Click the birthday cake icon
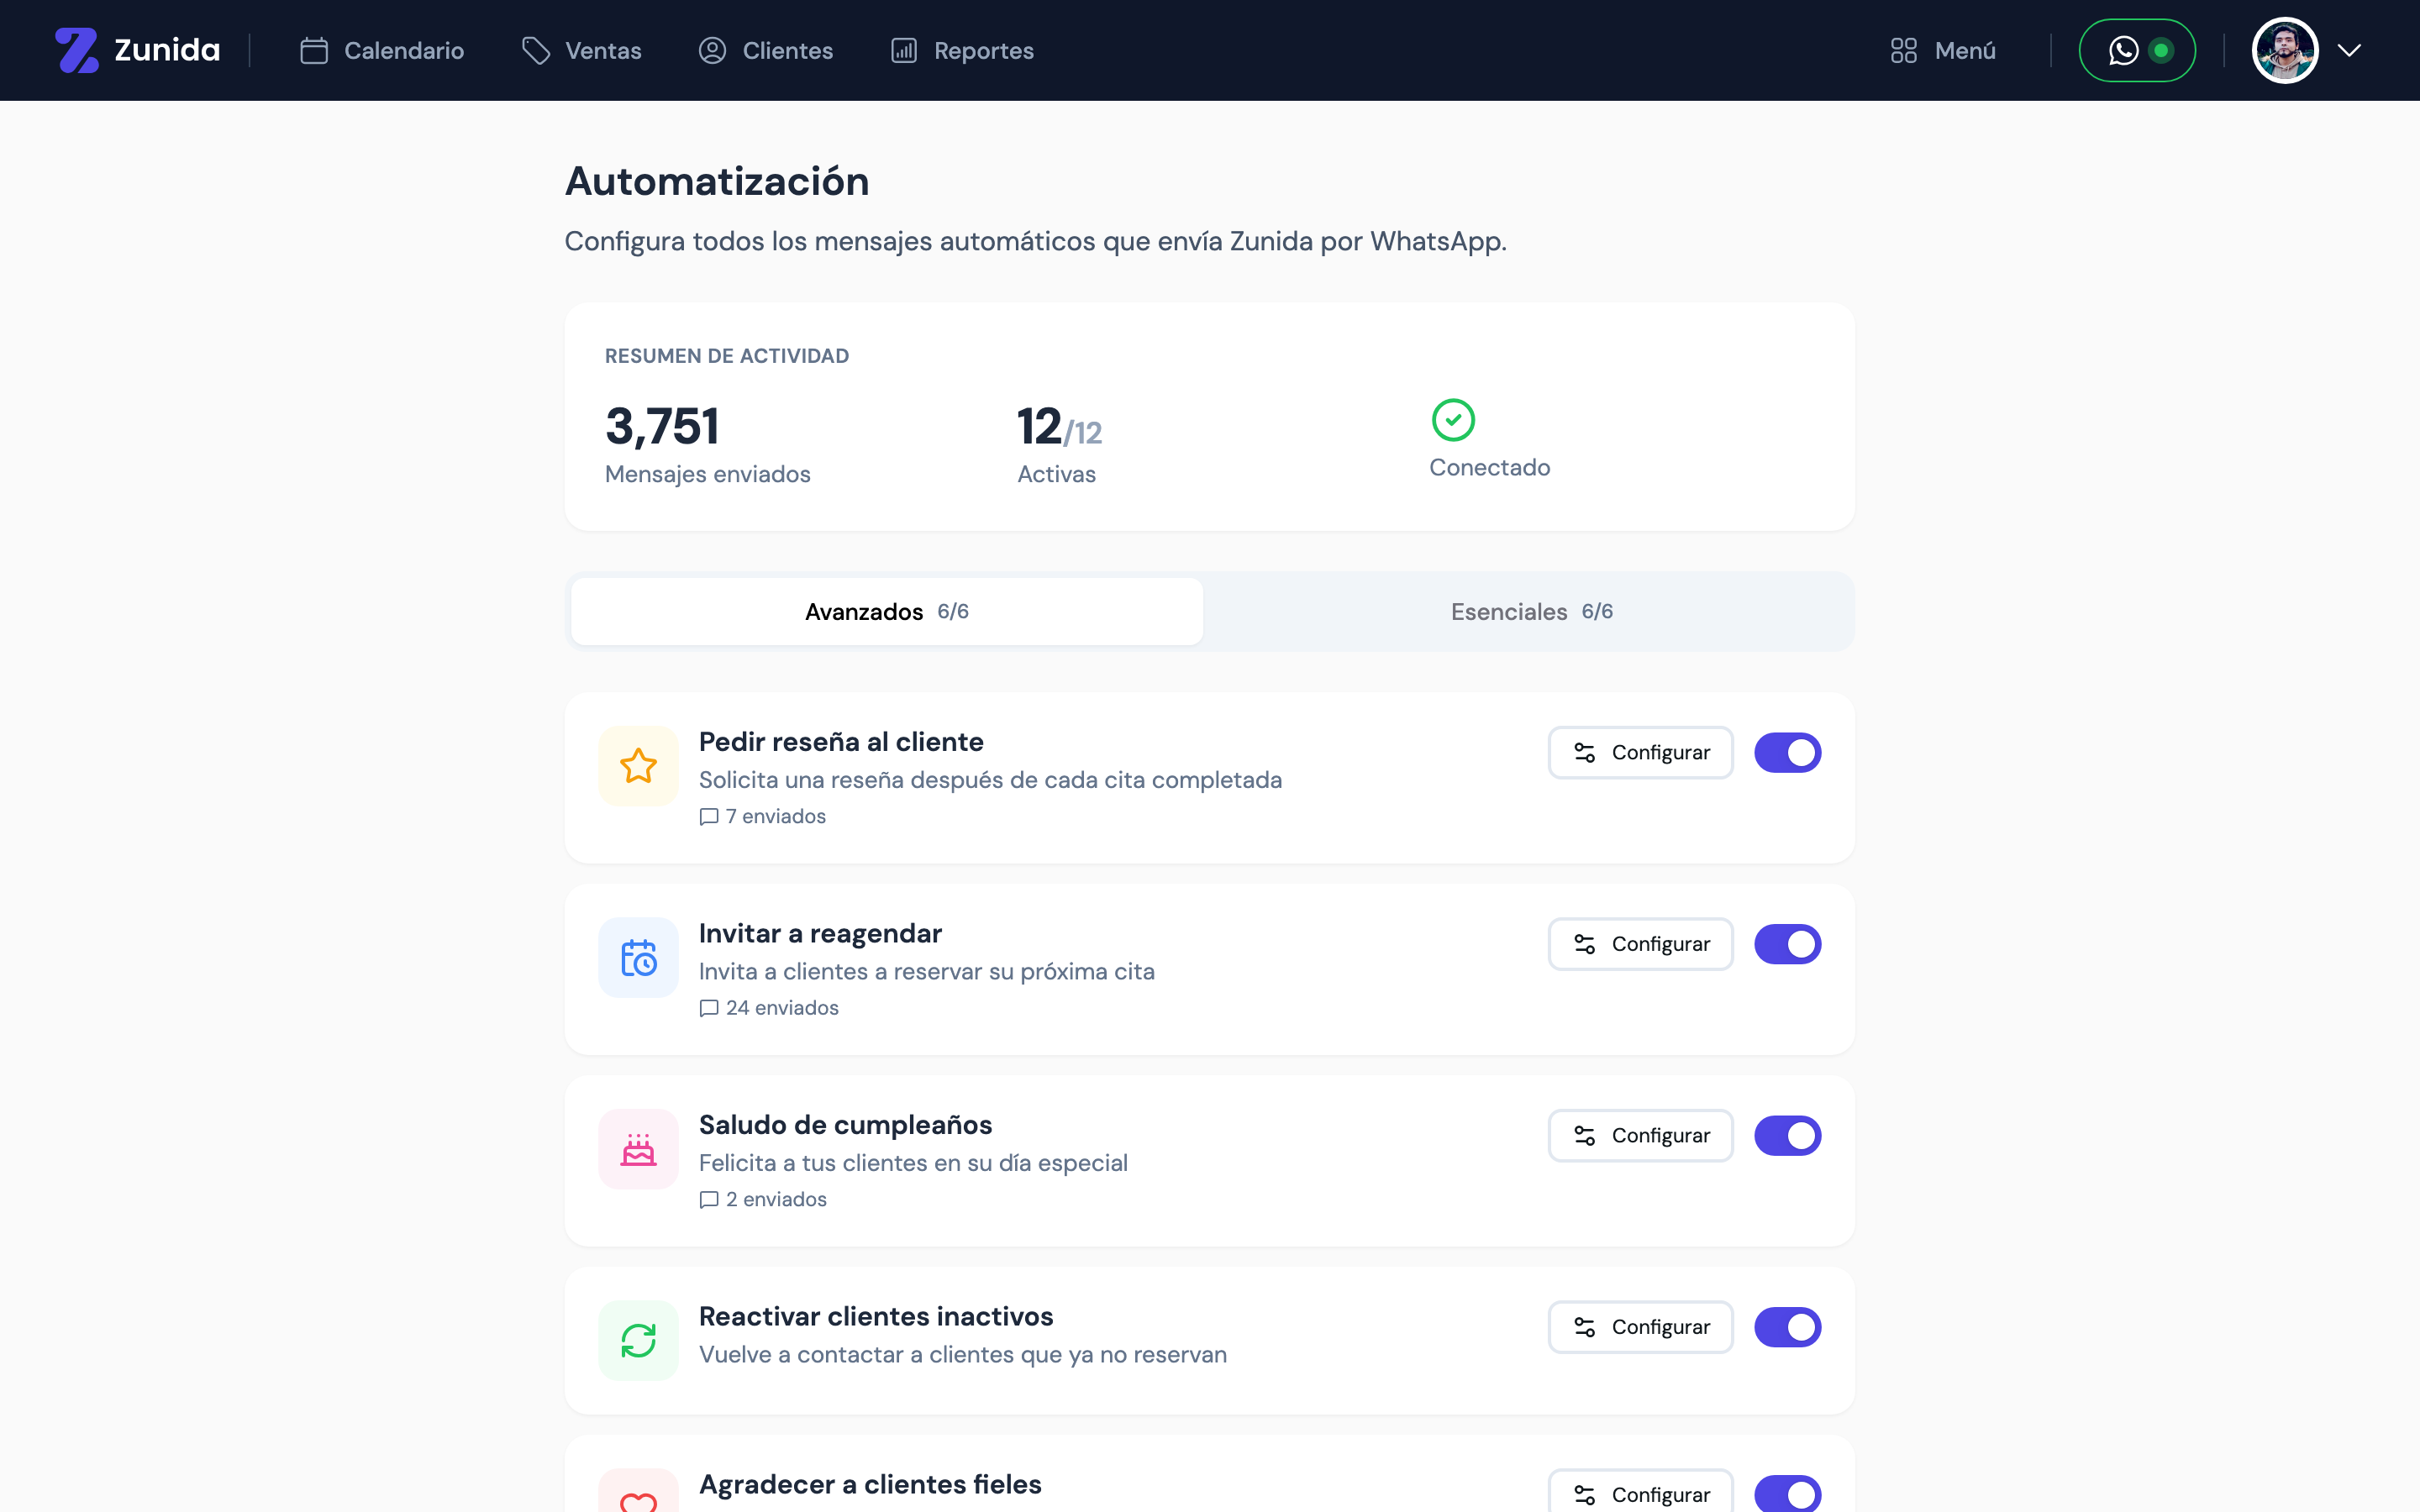Screen dimensions: 2420x1512 click(638, 1149)
